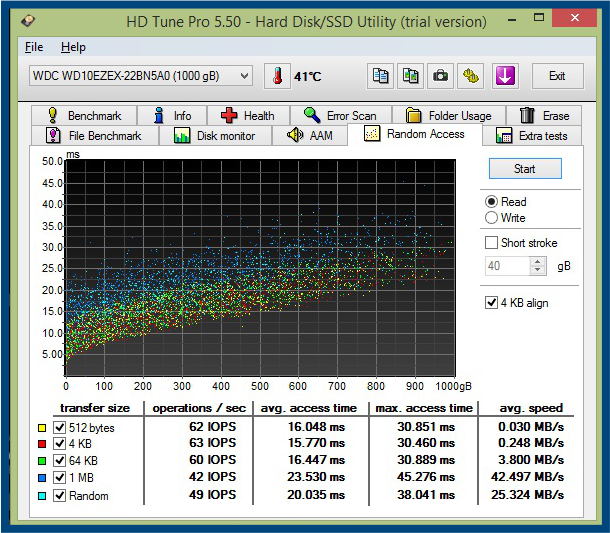
Task: Copy info to clipboard icon
Action: [380, 76]
